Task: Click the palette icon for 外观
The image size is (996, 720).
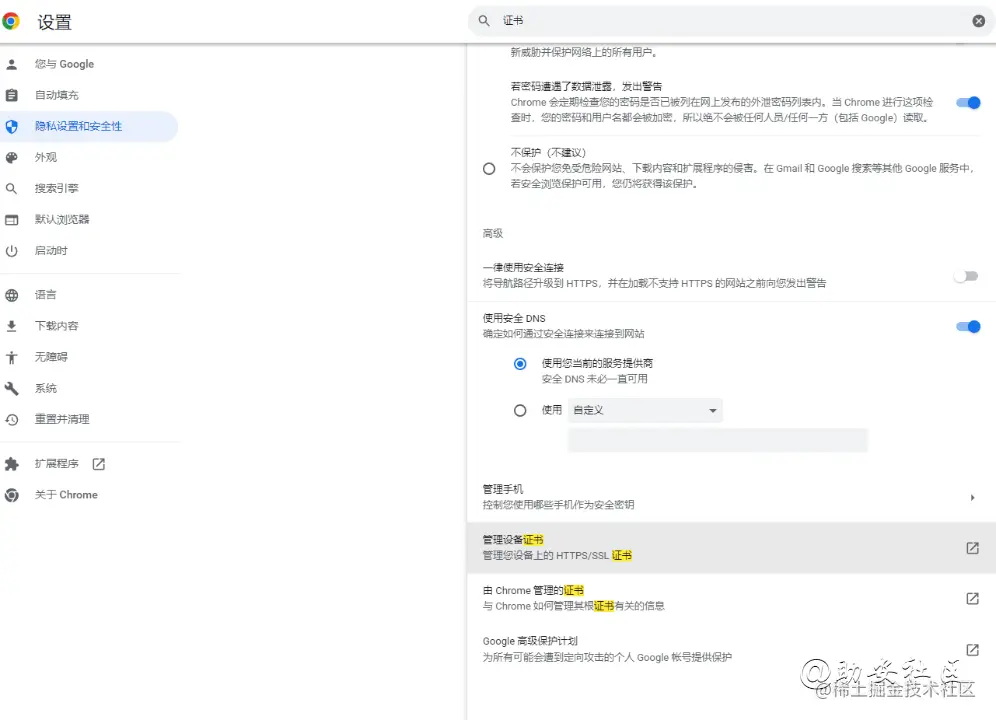Action: (x=11, y=158)
